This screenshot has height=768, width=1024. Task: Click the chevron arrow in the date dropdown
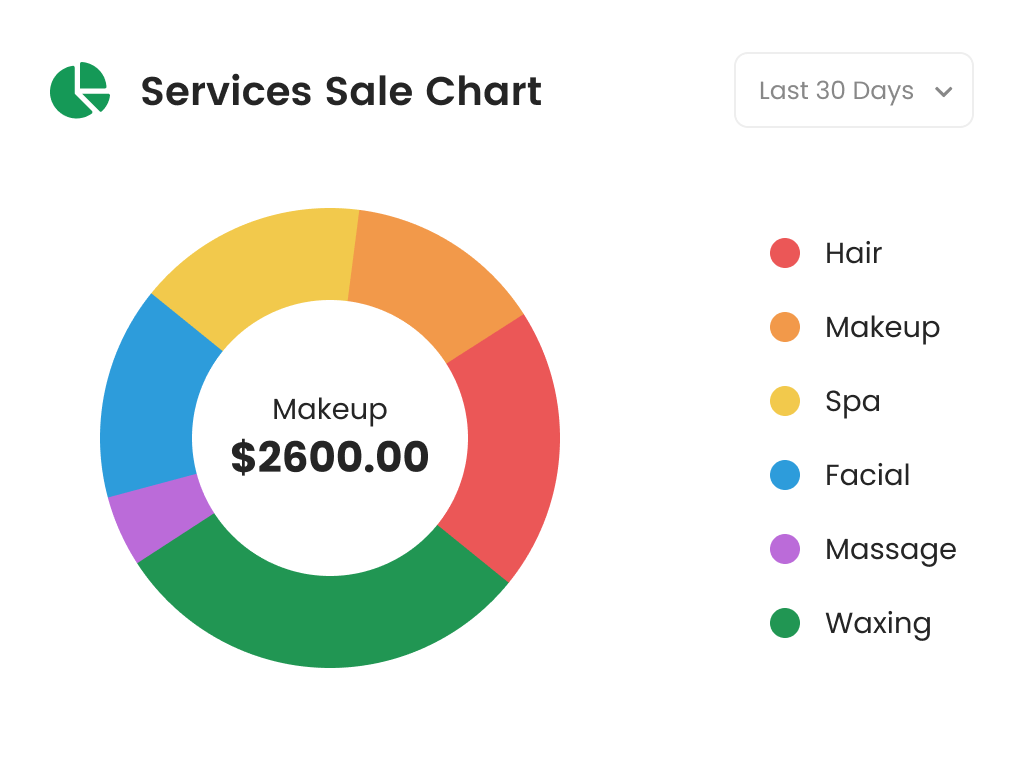(943, 91)
